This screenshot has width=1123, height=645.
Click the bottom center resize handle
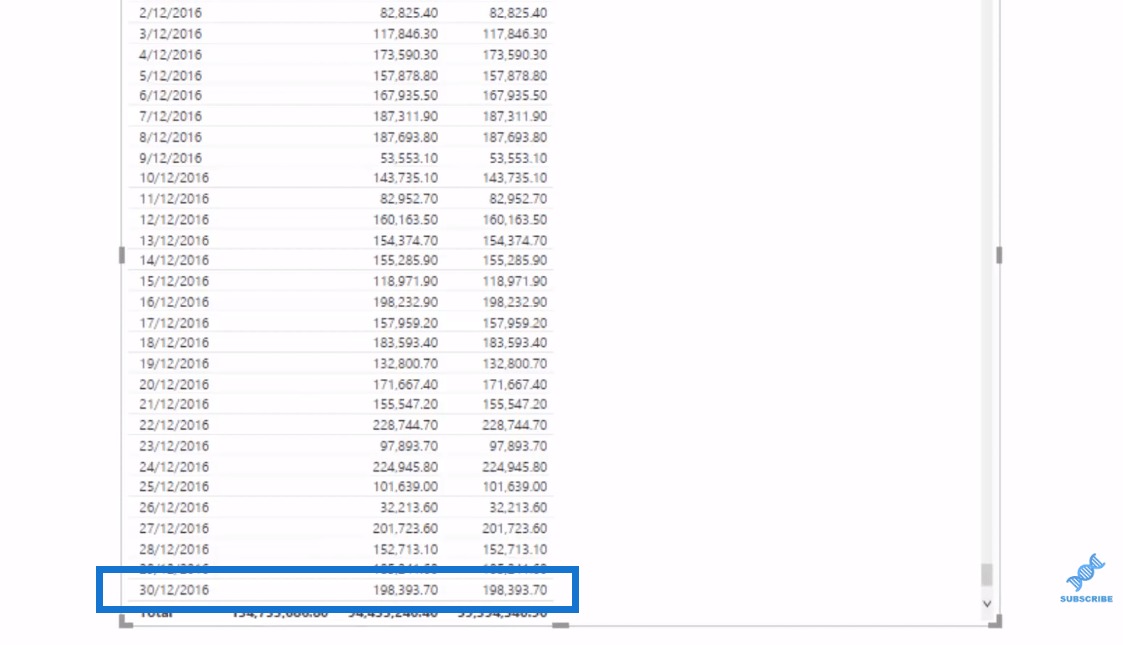coord(561,625)
